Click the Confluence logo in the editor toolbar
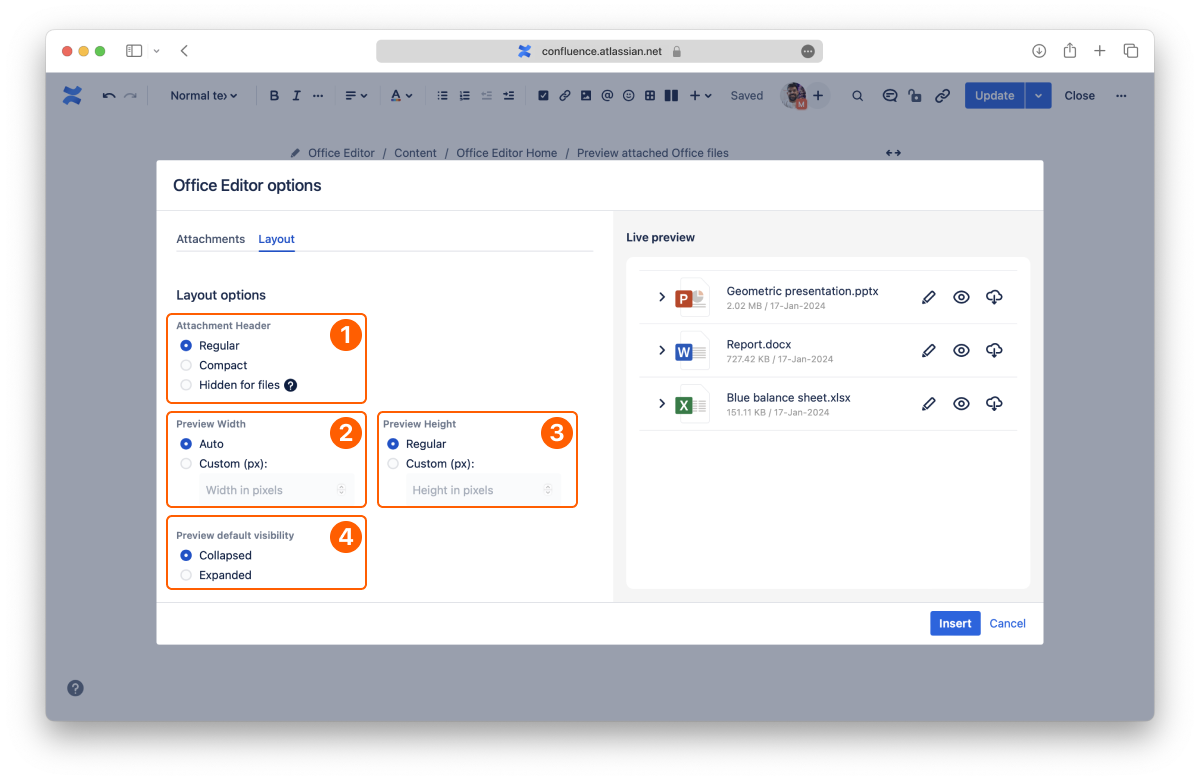1200x780 pixels. tap(72, 96)
